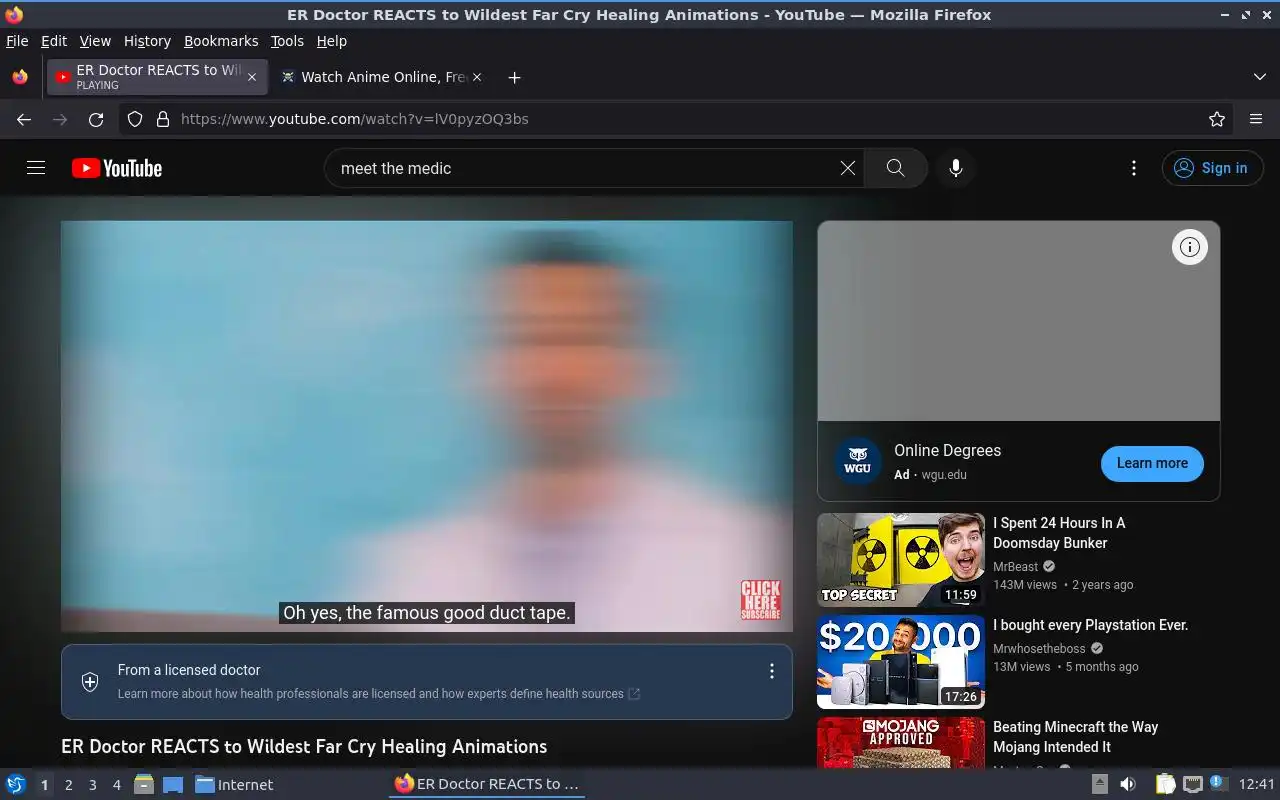Image resolution: width=1280 pixels, height=800 pixels.
Task: Click the Firefox View icon
Action: [20, 77]
